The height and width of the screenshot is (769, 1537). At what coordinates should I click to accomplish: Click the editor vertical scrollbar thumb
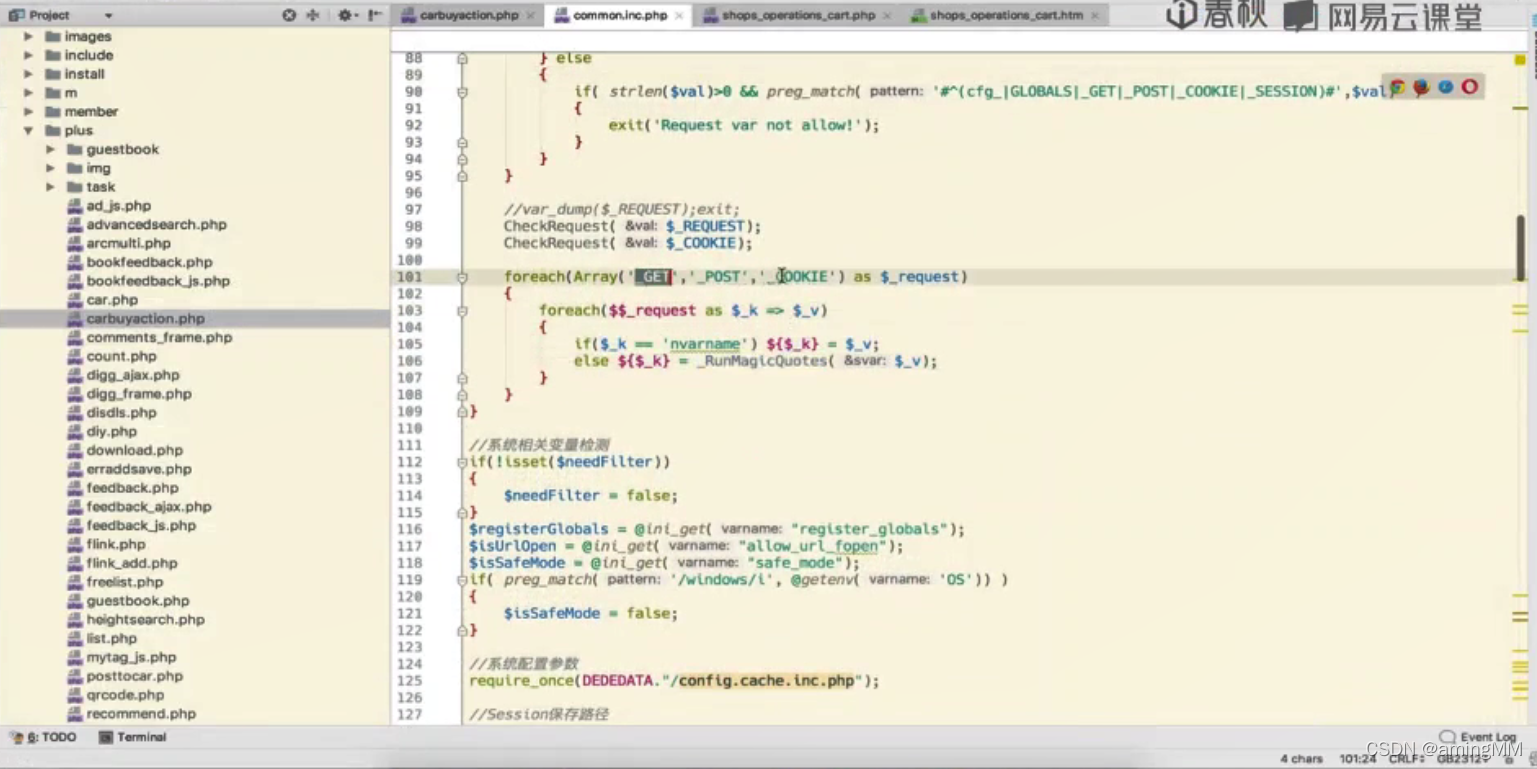[1522, 248]
